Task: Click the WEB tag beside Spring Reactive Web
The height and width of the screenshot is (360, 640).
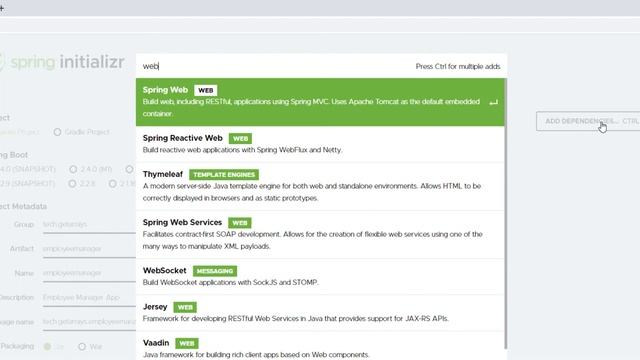Action: tap(240, 138)
